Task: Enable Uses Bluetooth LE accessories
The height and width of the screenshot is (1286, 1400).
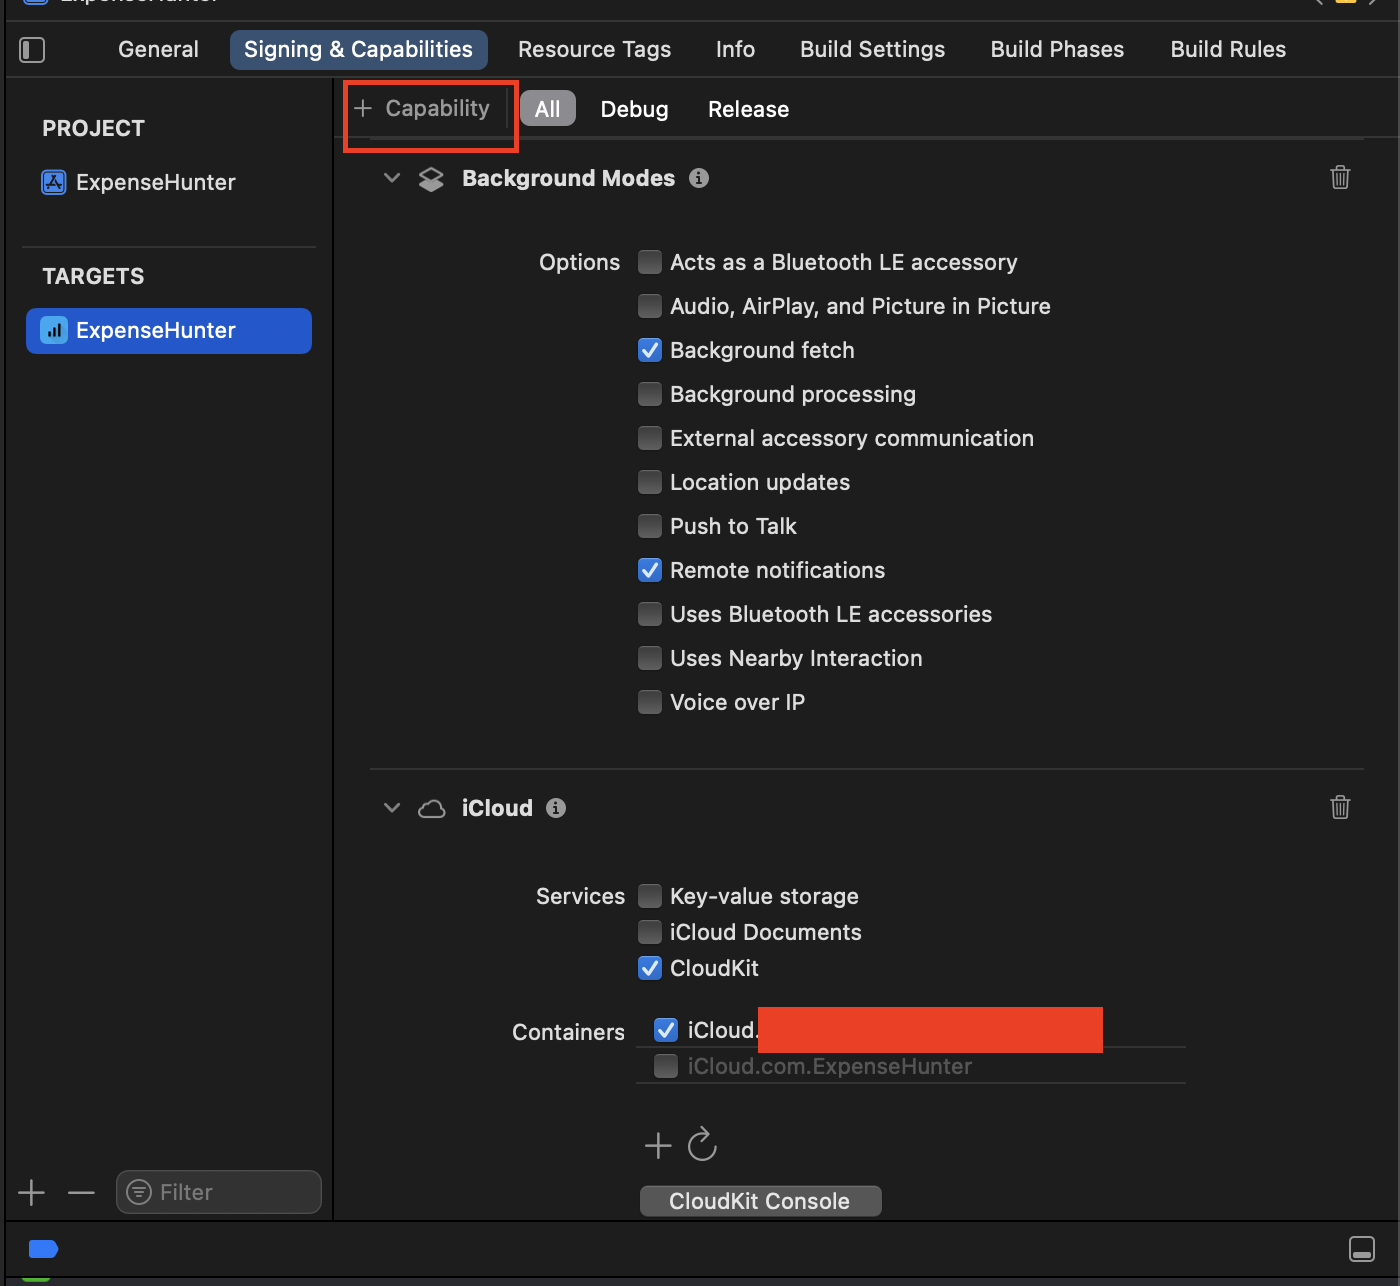Action: pyautogui.click(x=650, y=614)
